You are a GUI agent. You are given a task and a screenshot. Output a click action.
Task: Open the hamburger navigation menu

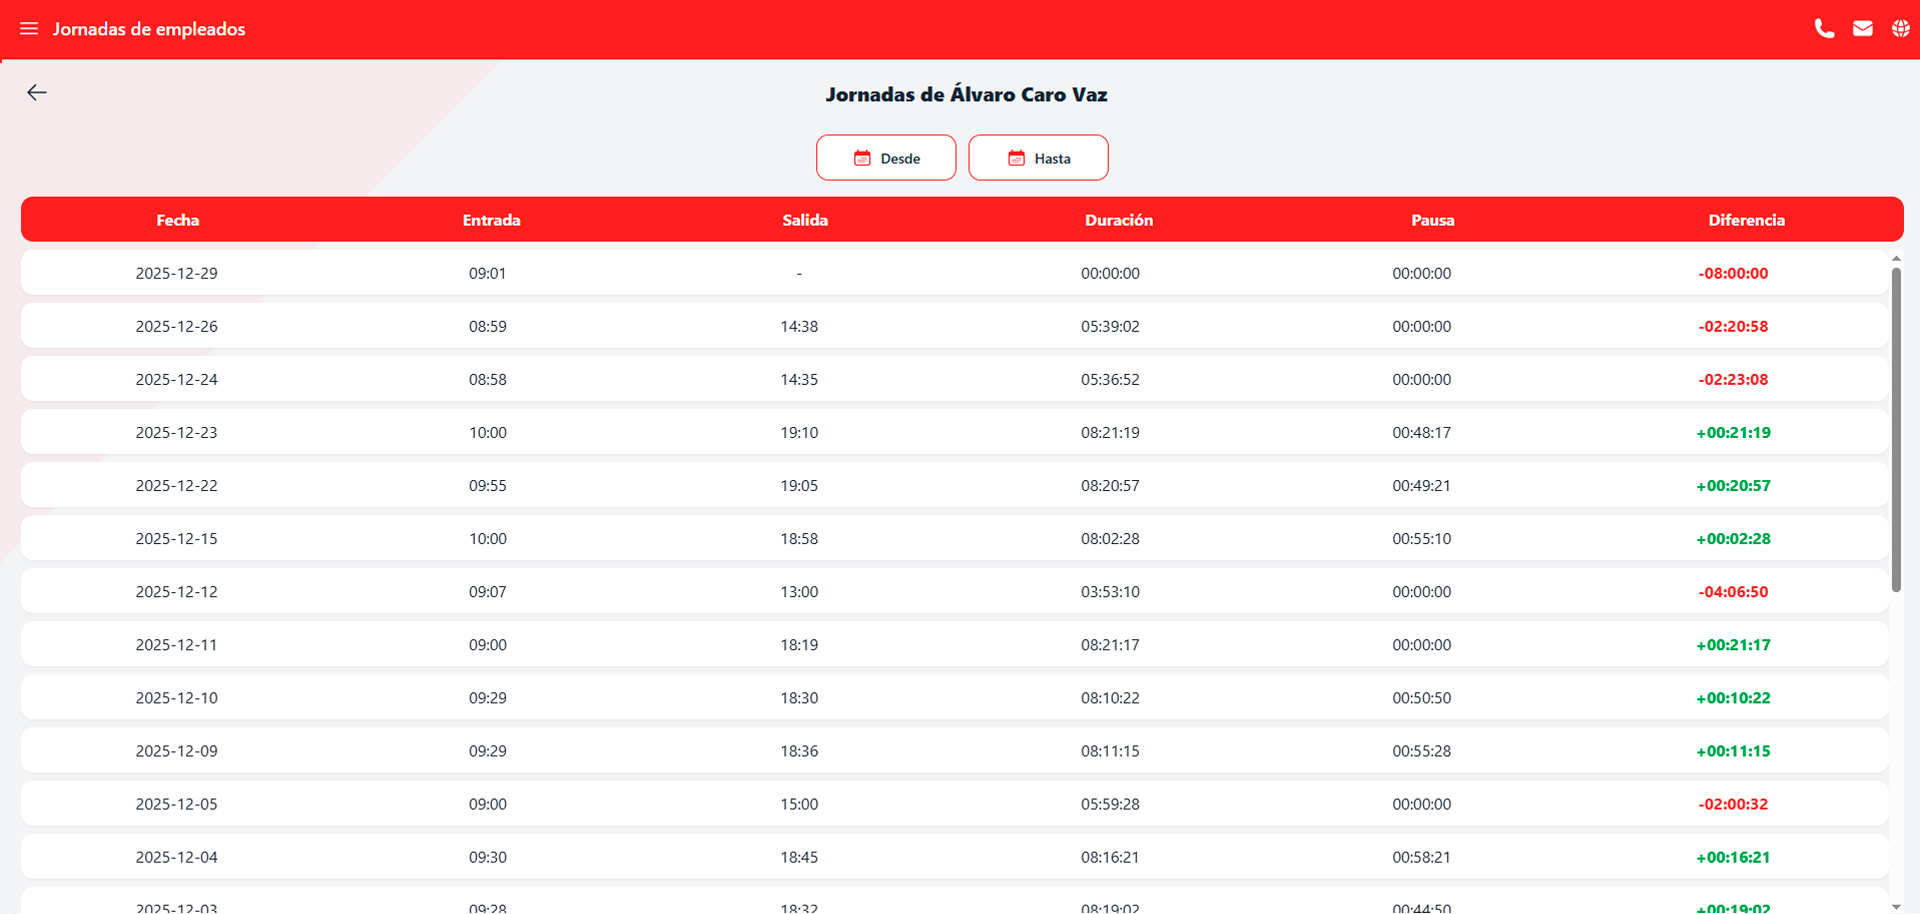(29, 29)
